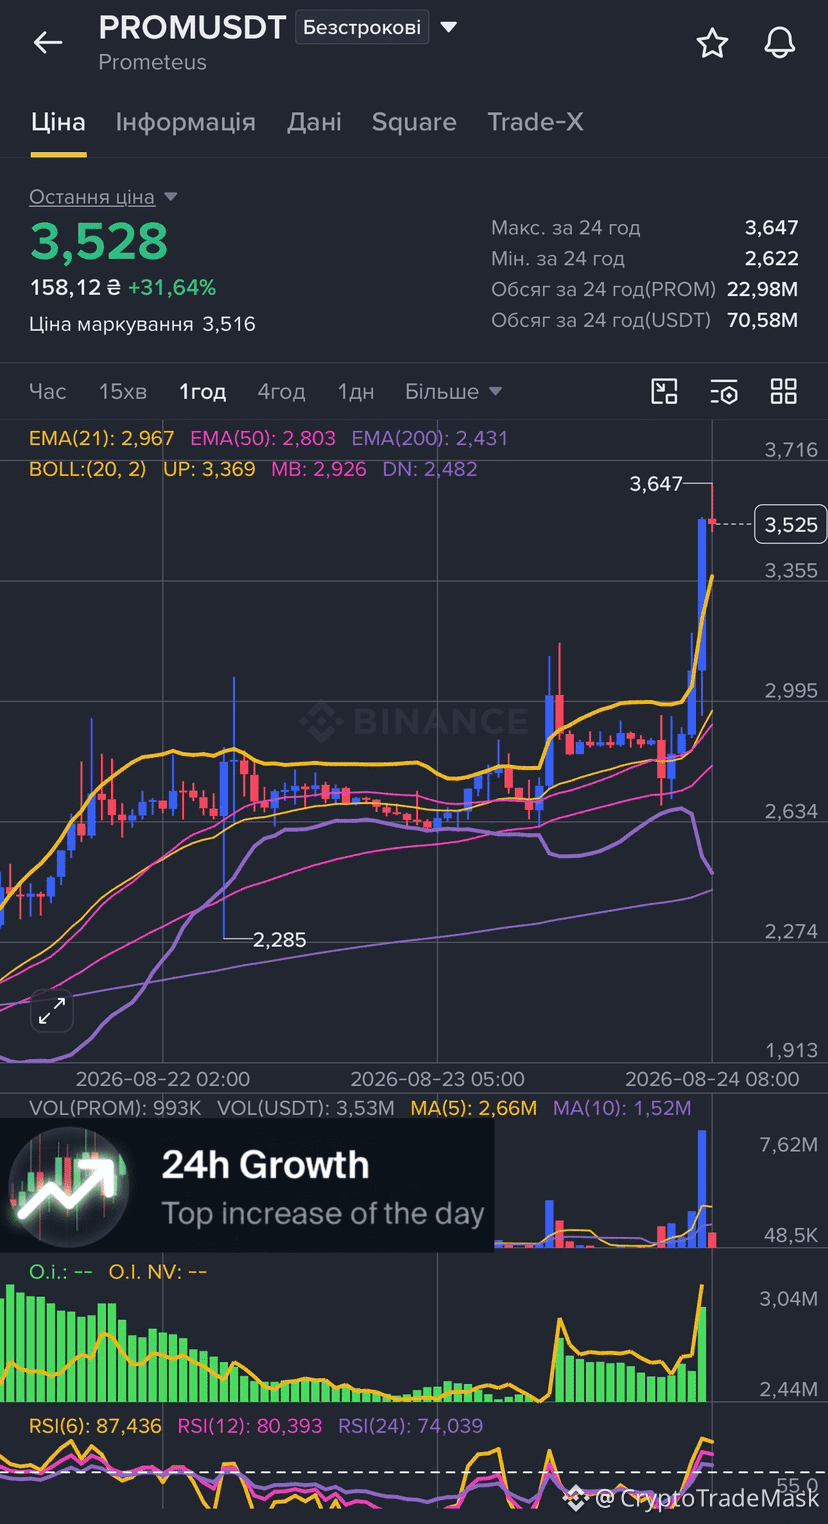This screenshot has height=1524, width=828.
Task: Click the 158,12 ₴ converted price
Action: (75, 288)
